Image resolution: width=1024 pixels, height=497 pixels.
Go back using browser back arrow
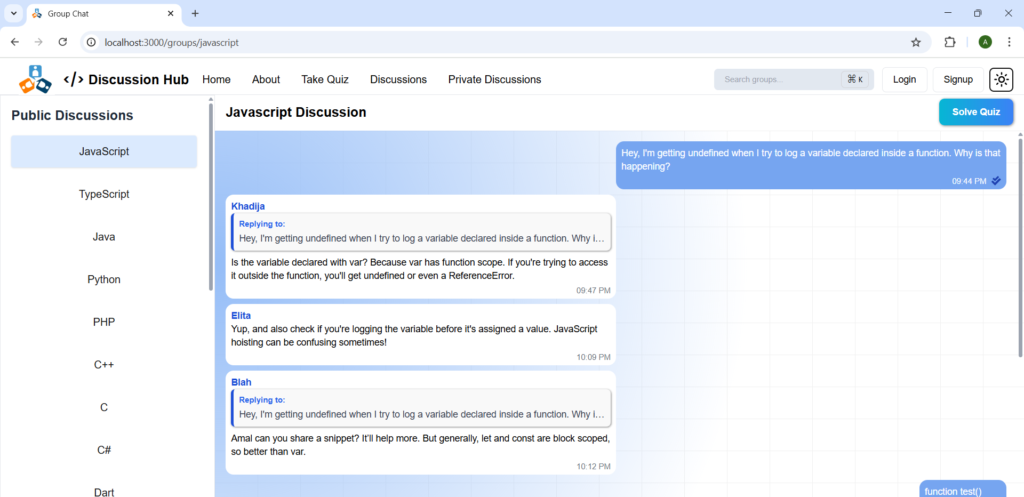tap(15, 42)
